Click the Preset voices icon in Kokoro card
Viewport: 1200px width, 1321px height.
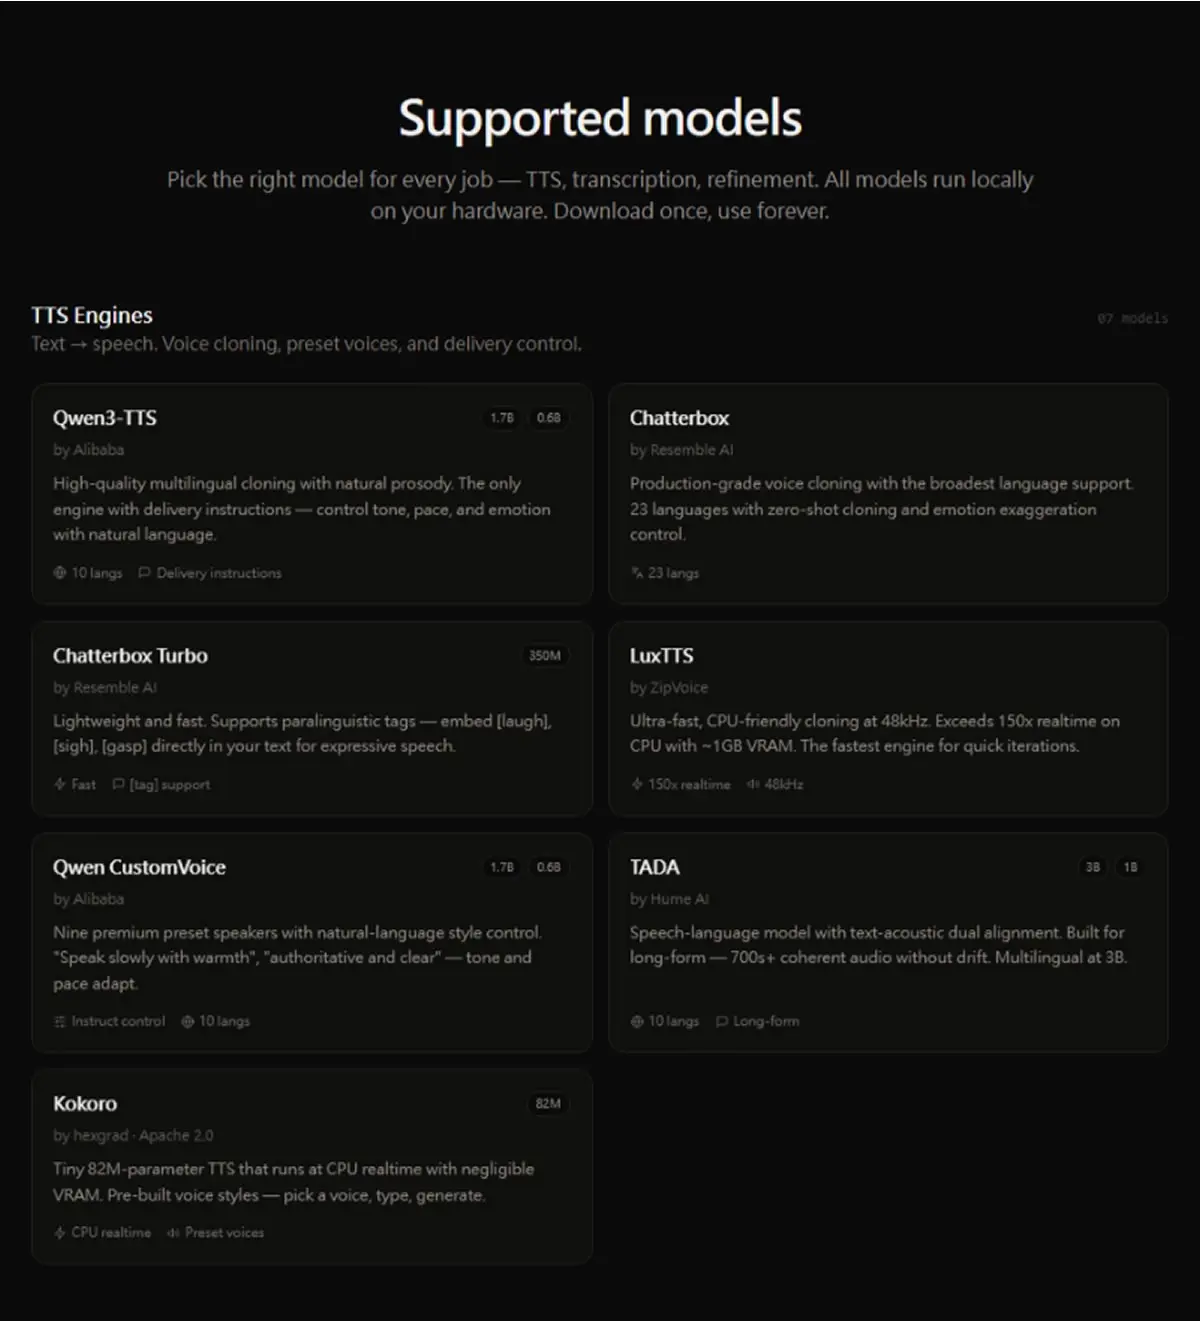(173, 1232)
